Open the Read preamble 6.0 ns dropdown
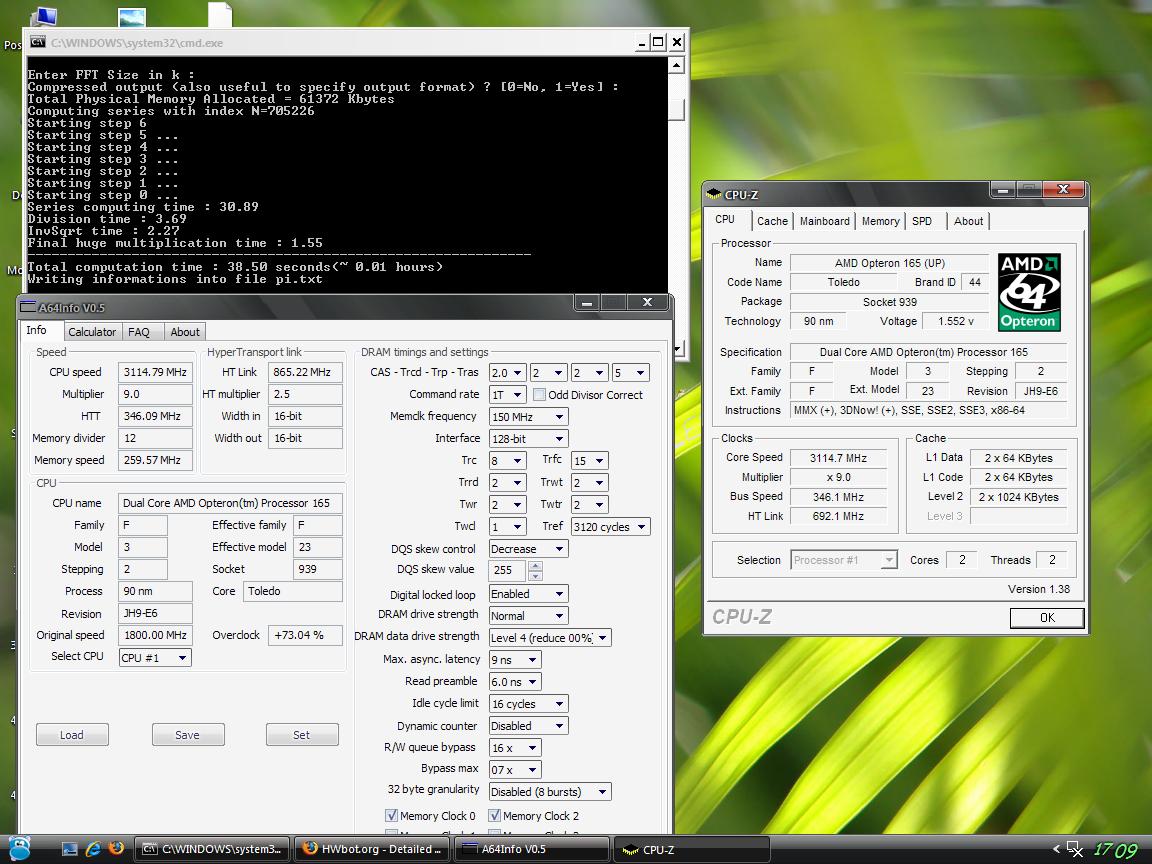The height and width of the screenshot is (864, 1152). pyautogui.click(x=515, y=682)
